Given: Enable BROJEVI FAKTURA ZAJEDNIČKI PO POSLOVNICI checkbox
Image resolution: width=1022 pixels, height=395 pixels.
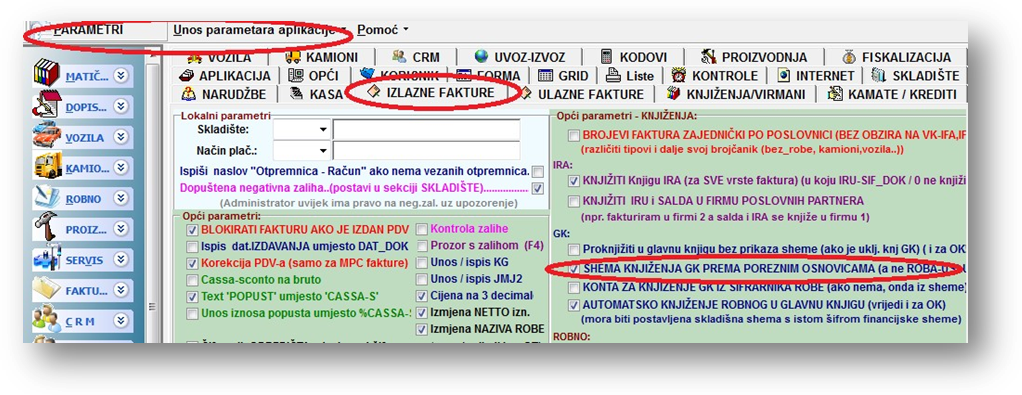Looking at the screenshot, I should (574, 136).
